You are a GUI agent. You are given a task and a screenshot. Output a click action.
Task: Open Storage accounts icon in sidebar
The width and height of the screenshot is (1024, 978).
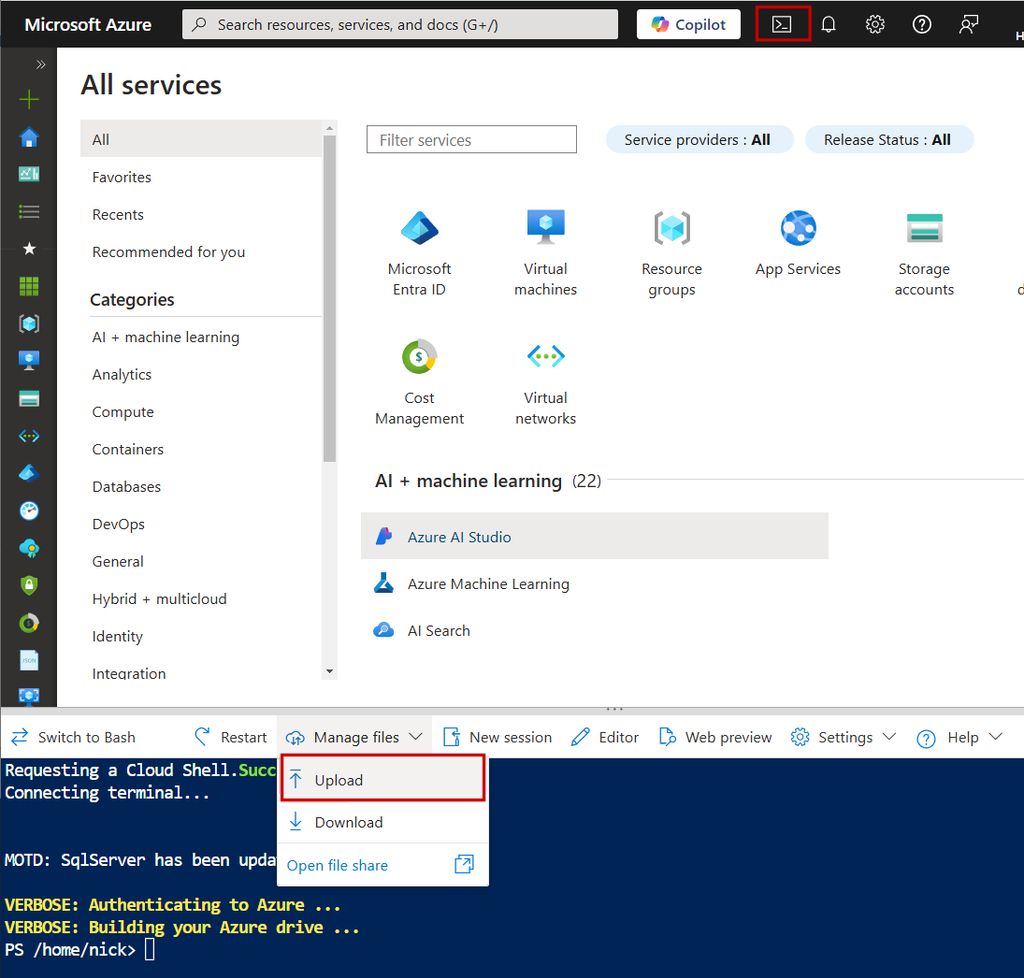tap(29, 398)
